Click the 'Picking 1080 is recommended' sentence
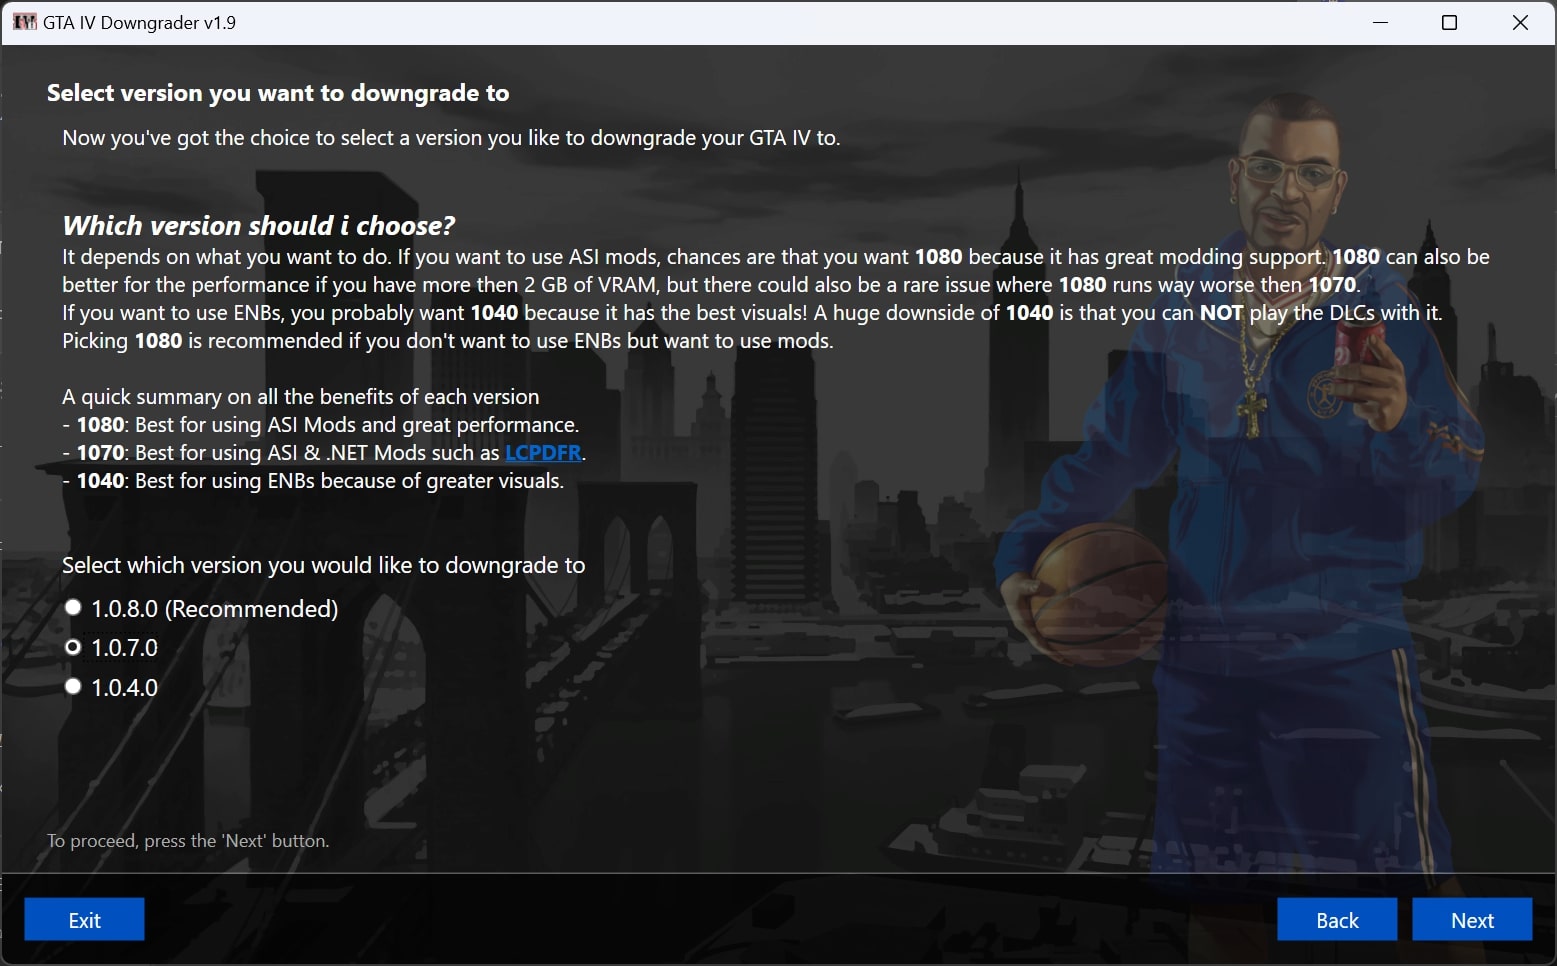 (x=448, y=341)
